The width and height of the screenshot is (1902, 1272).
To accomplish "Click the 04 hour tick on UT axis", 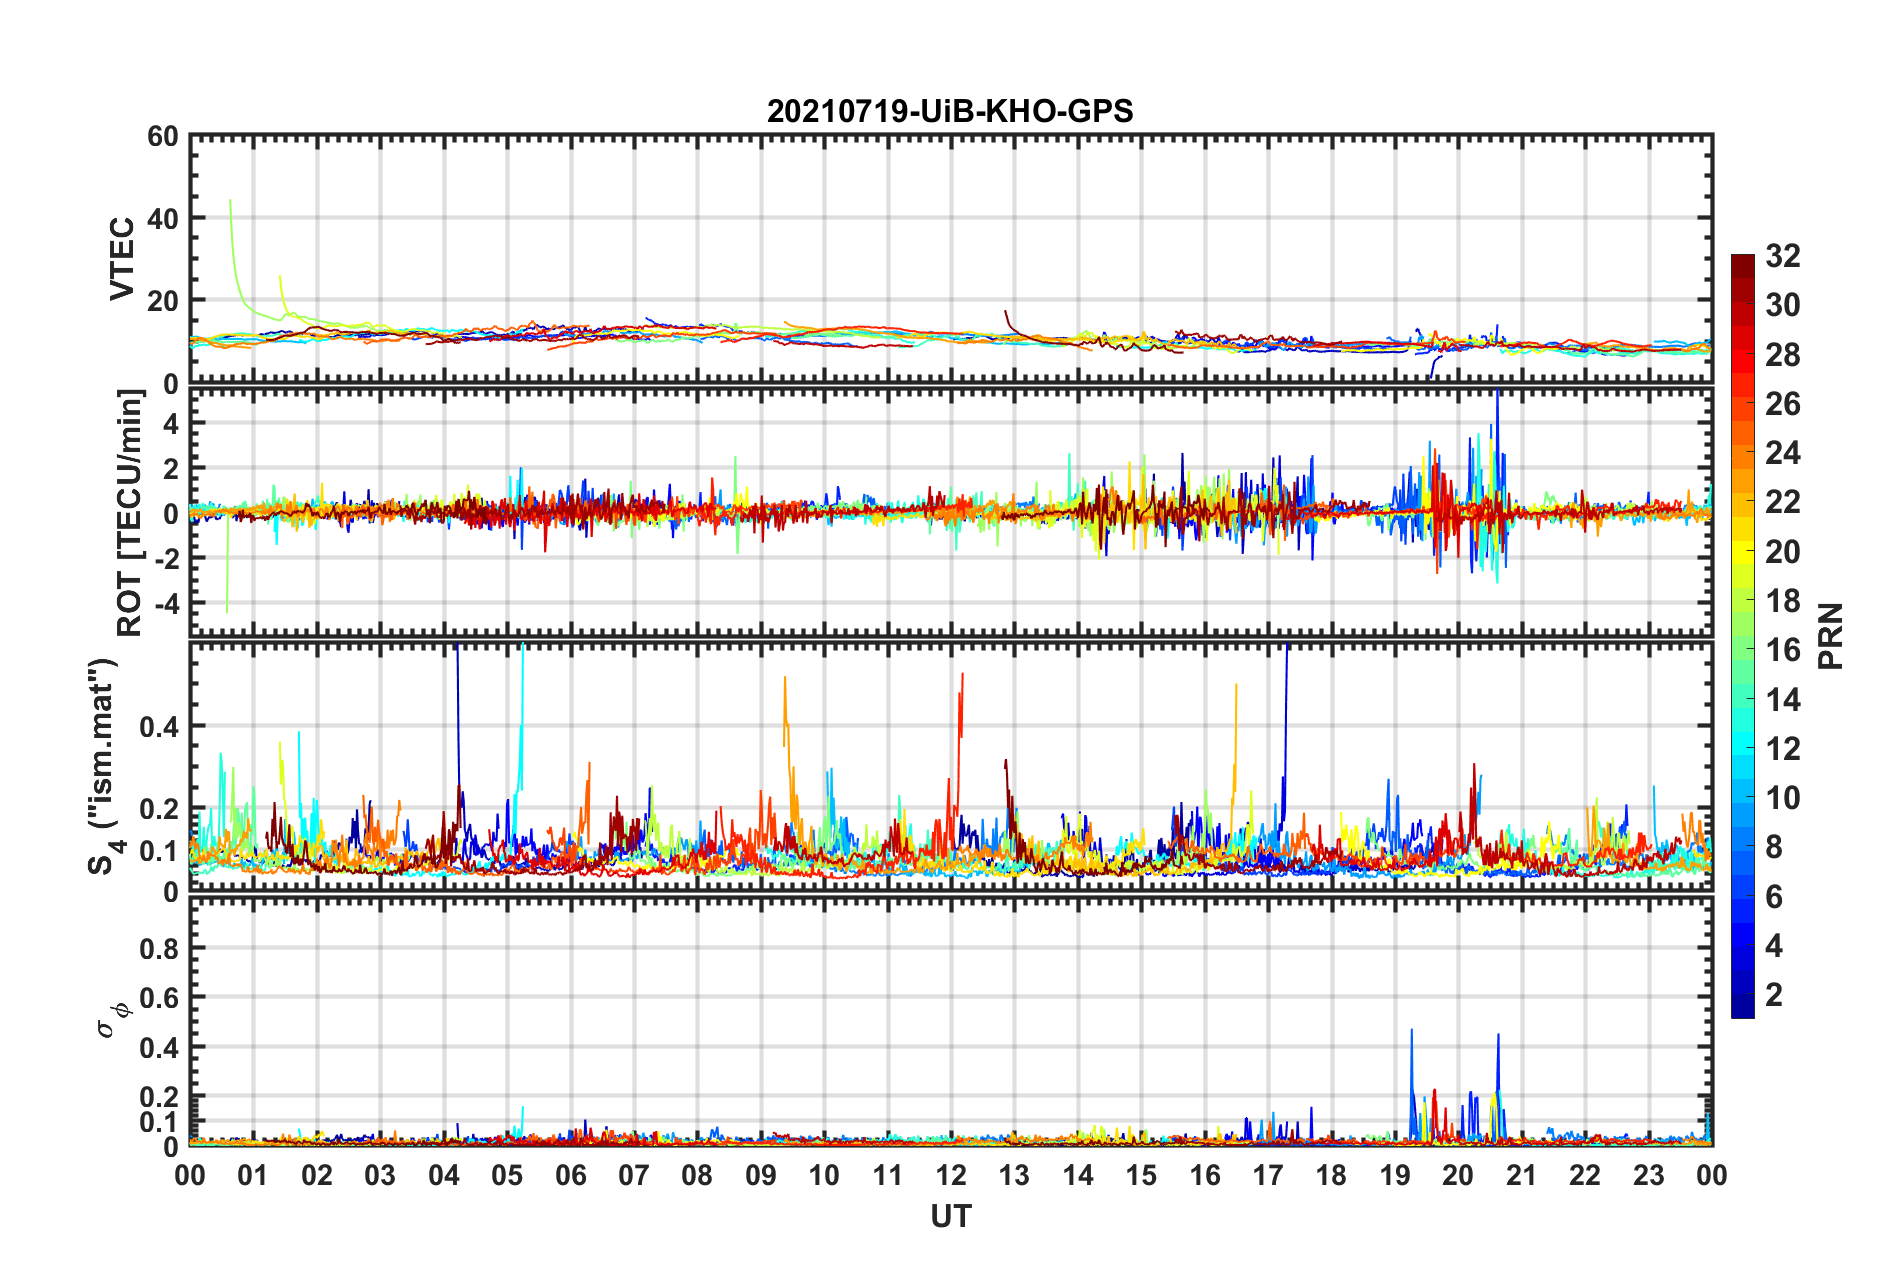I will click(444, 1176).
